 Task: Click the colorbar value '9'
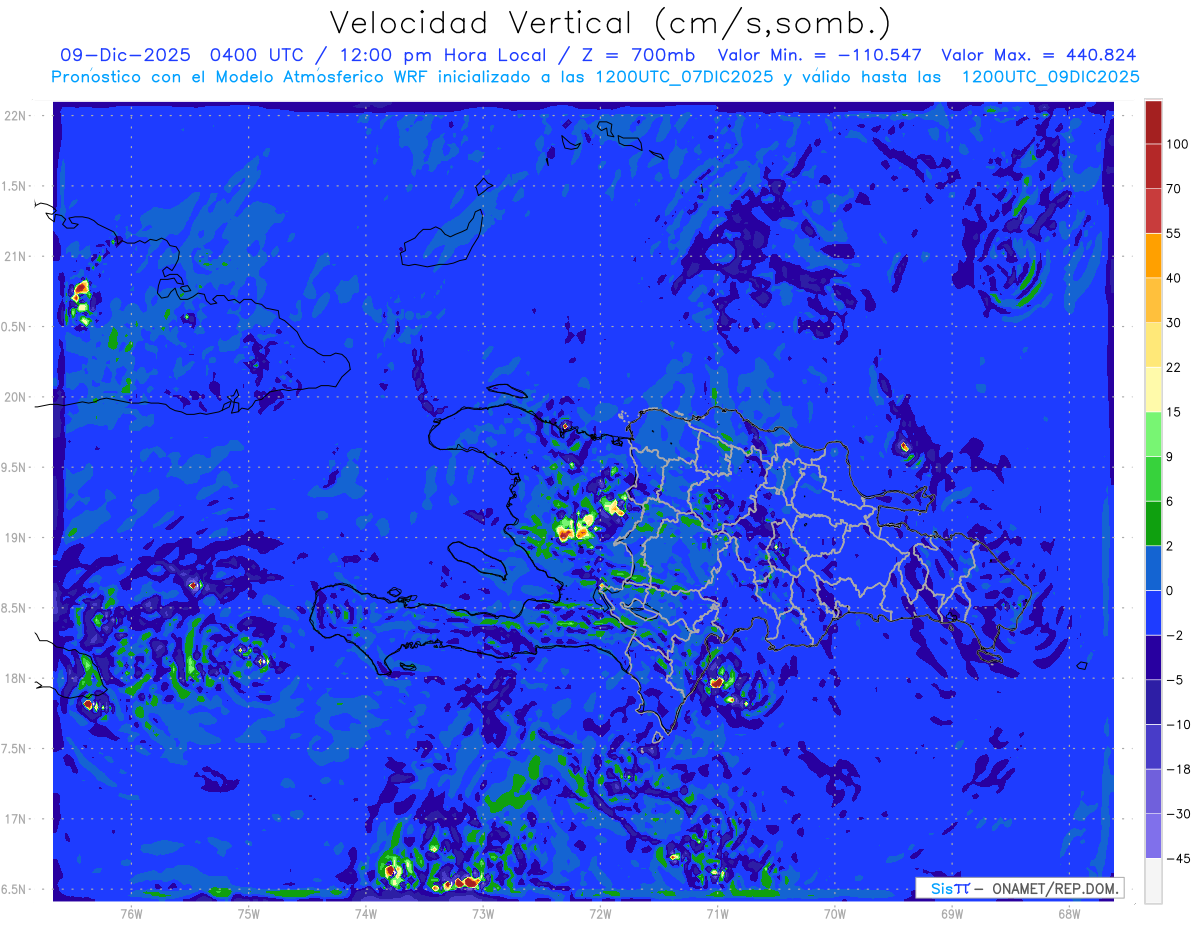pos(1171,457)
